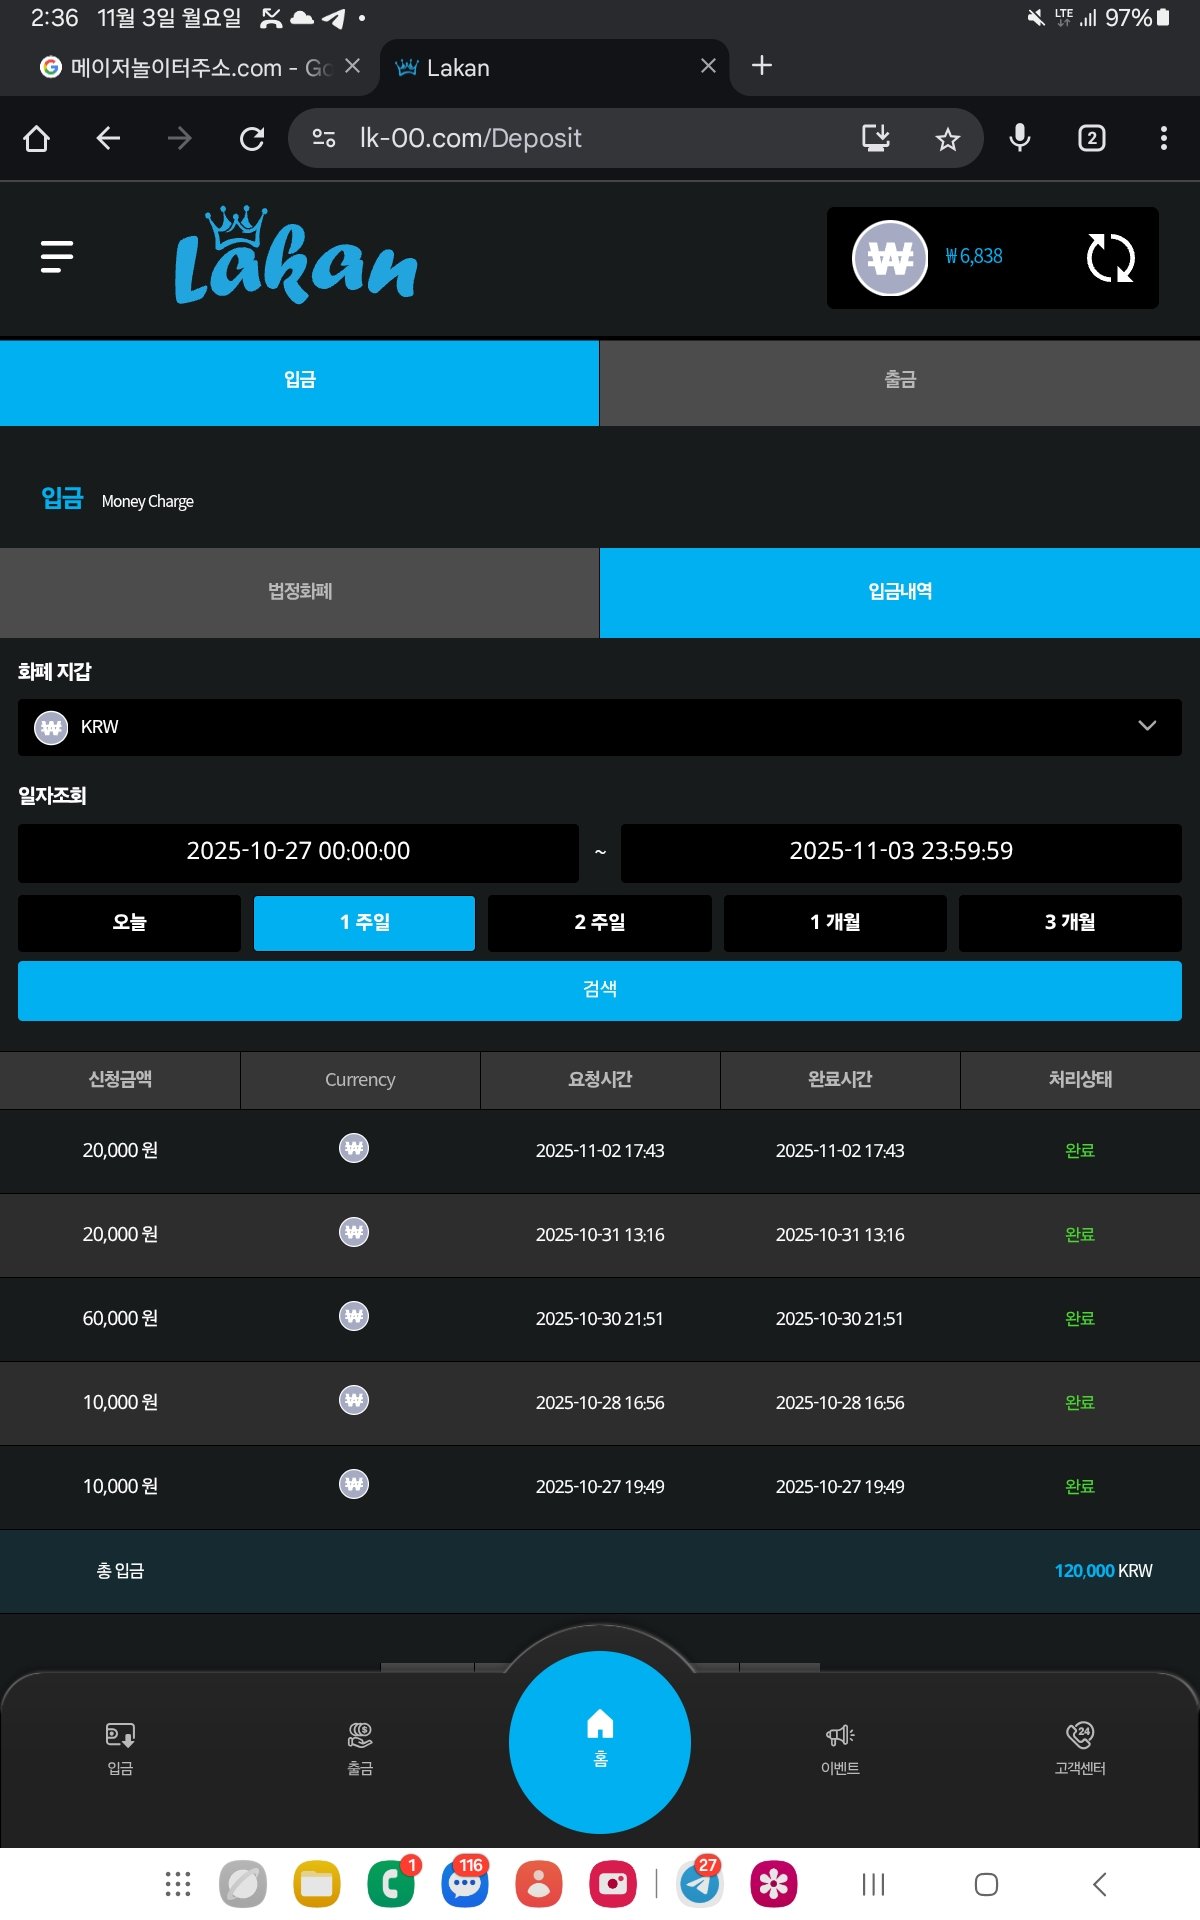Switch to the 법정화폐 tab

(x=299, y=592)
